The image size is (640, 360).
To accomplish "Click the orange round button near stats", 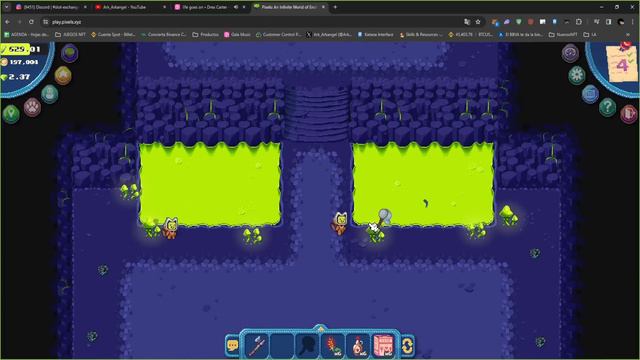I will 63,76.
